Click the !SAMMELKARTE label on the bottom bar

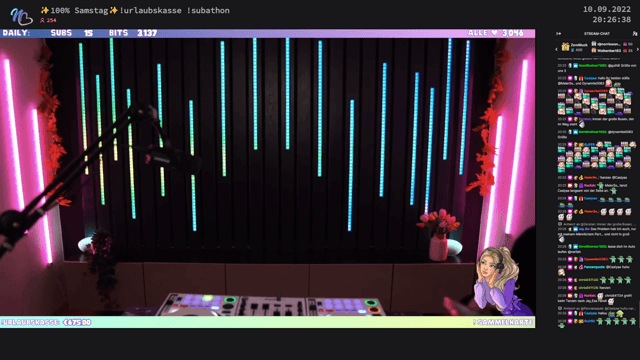pyautogui.click(x=503, y=322)
